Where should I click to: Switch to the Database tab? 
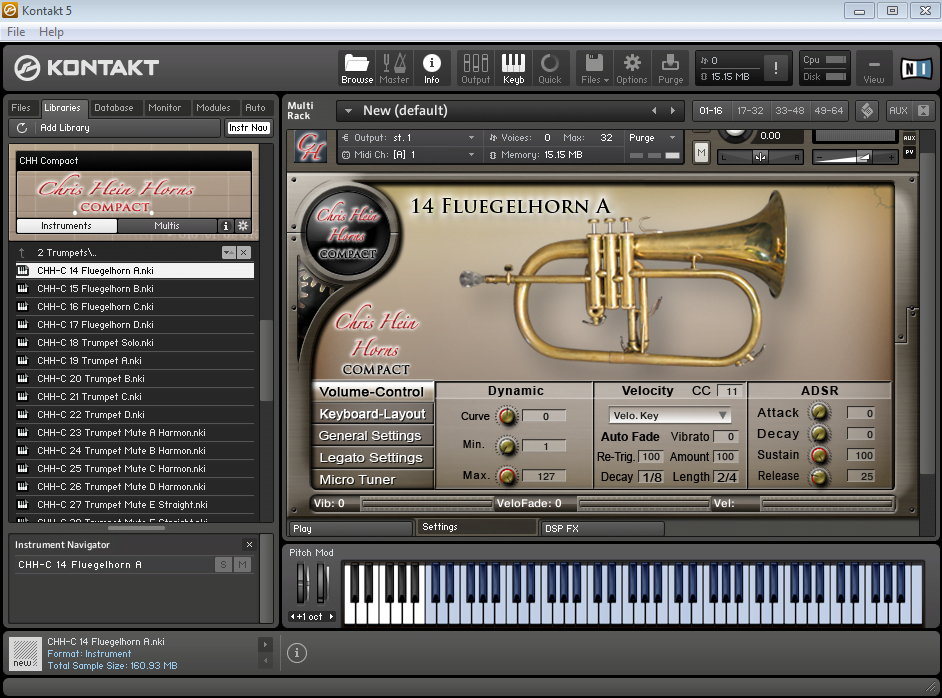click(114, 108)
